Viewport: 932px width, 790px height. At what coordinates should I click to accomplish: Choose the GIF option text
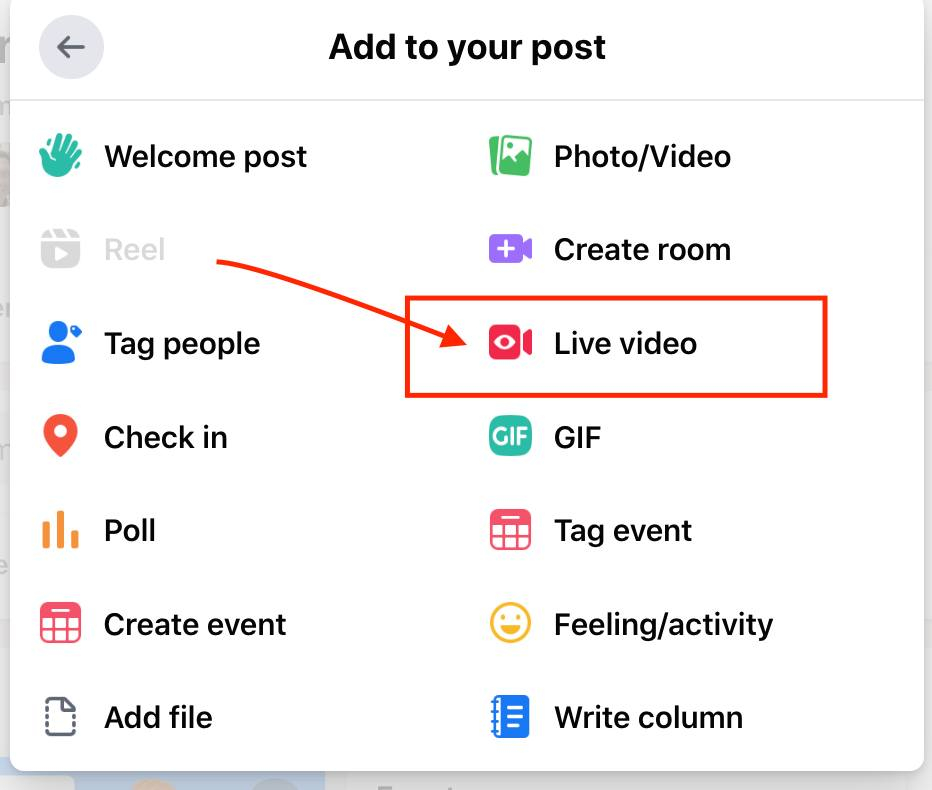[577, 438]
